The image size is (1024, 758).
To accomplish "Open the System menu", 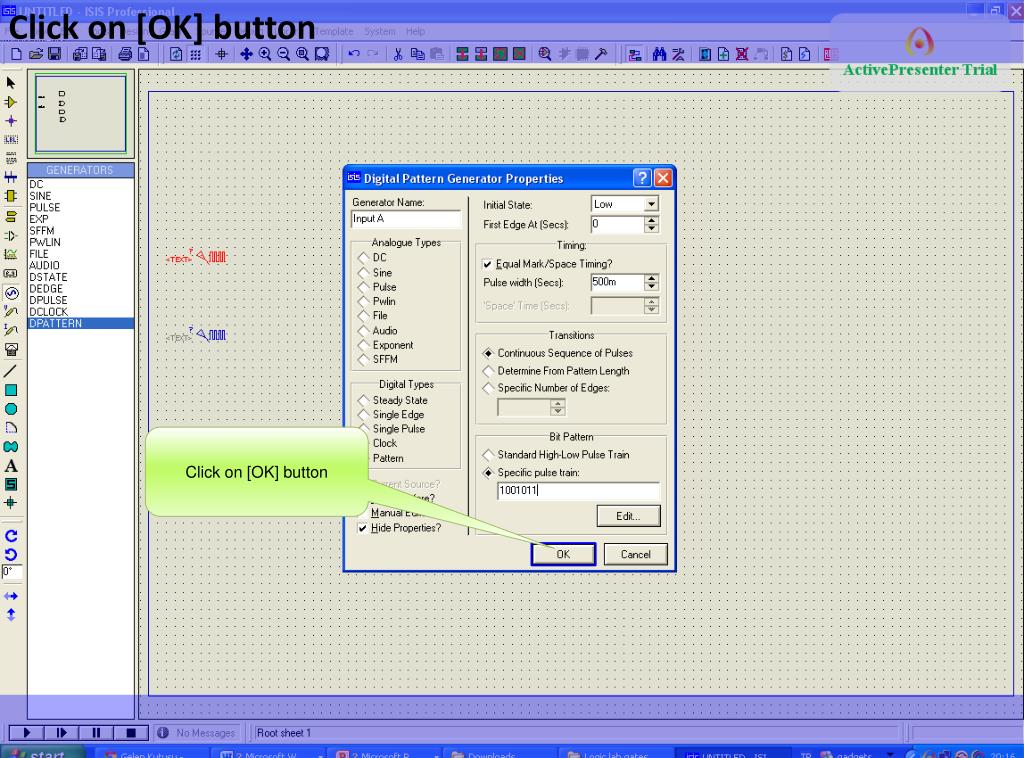I will (379, 31).
